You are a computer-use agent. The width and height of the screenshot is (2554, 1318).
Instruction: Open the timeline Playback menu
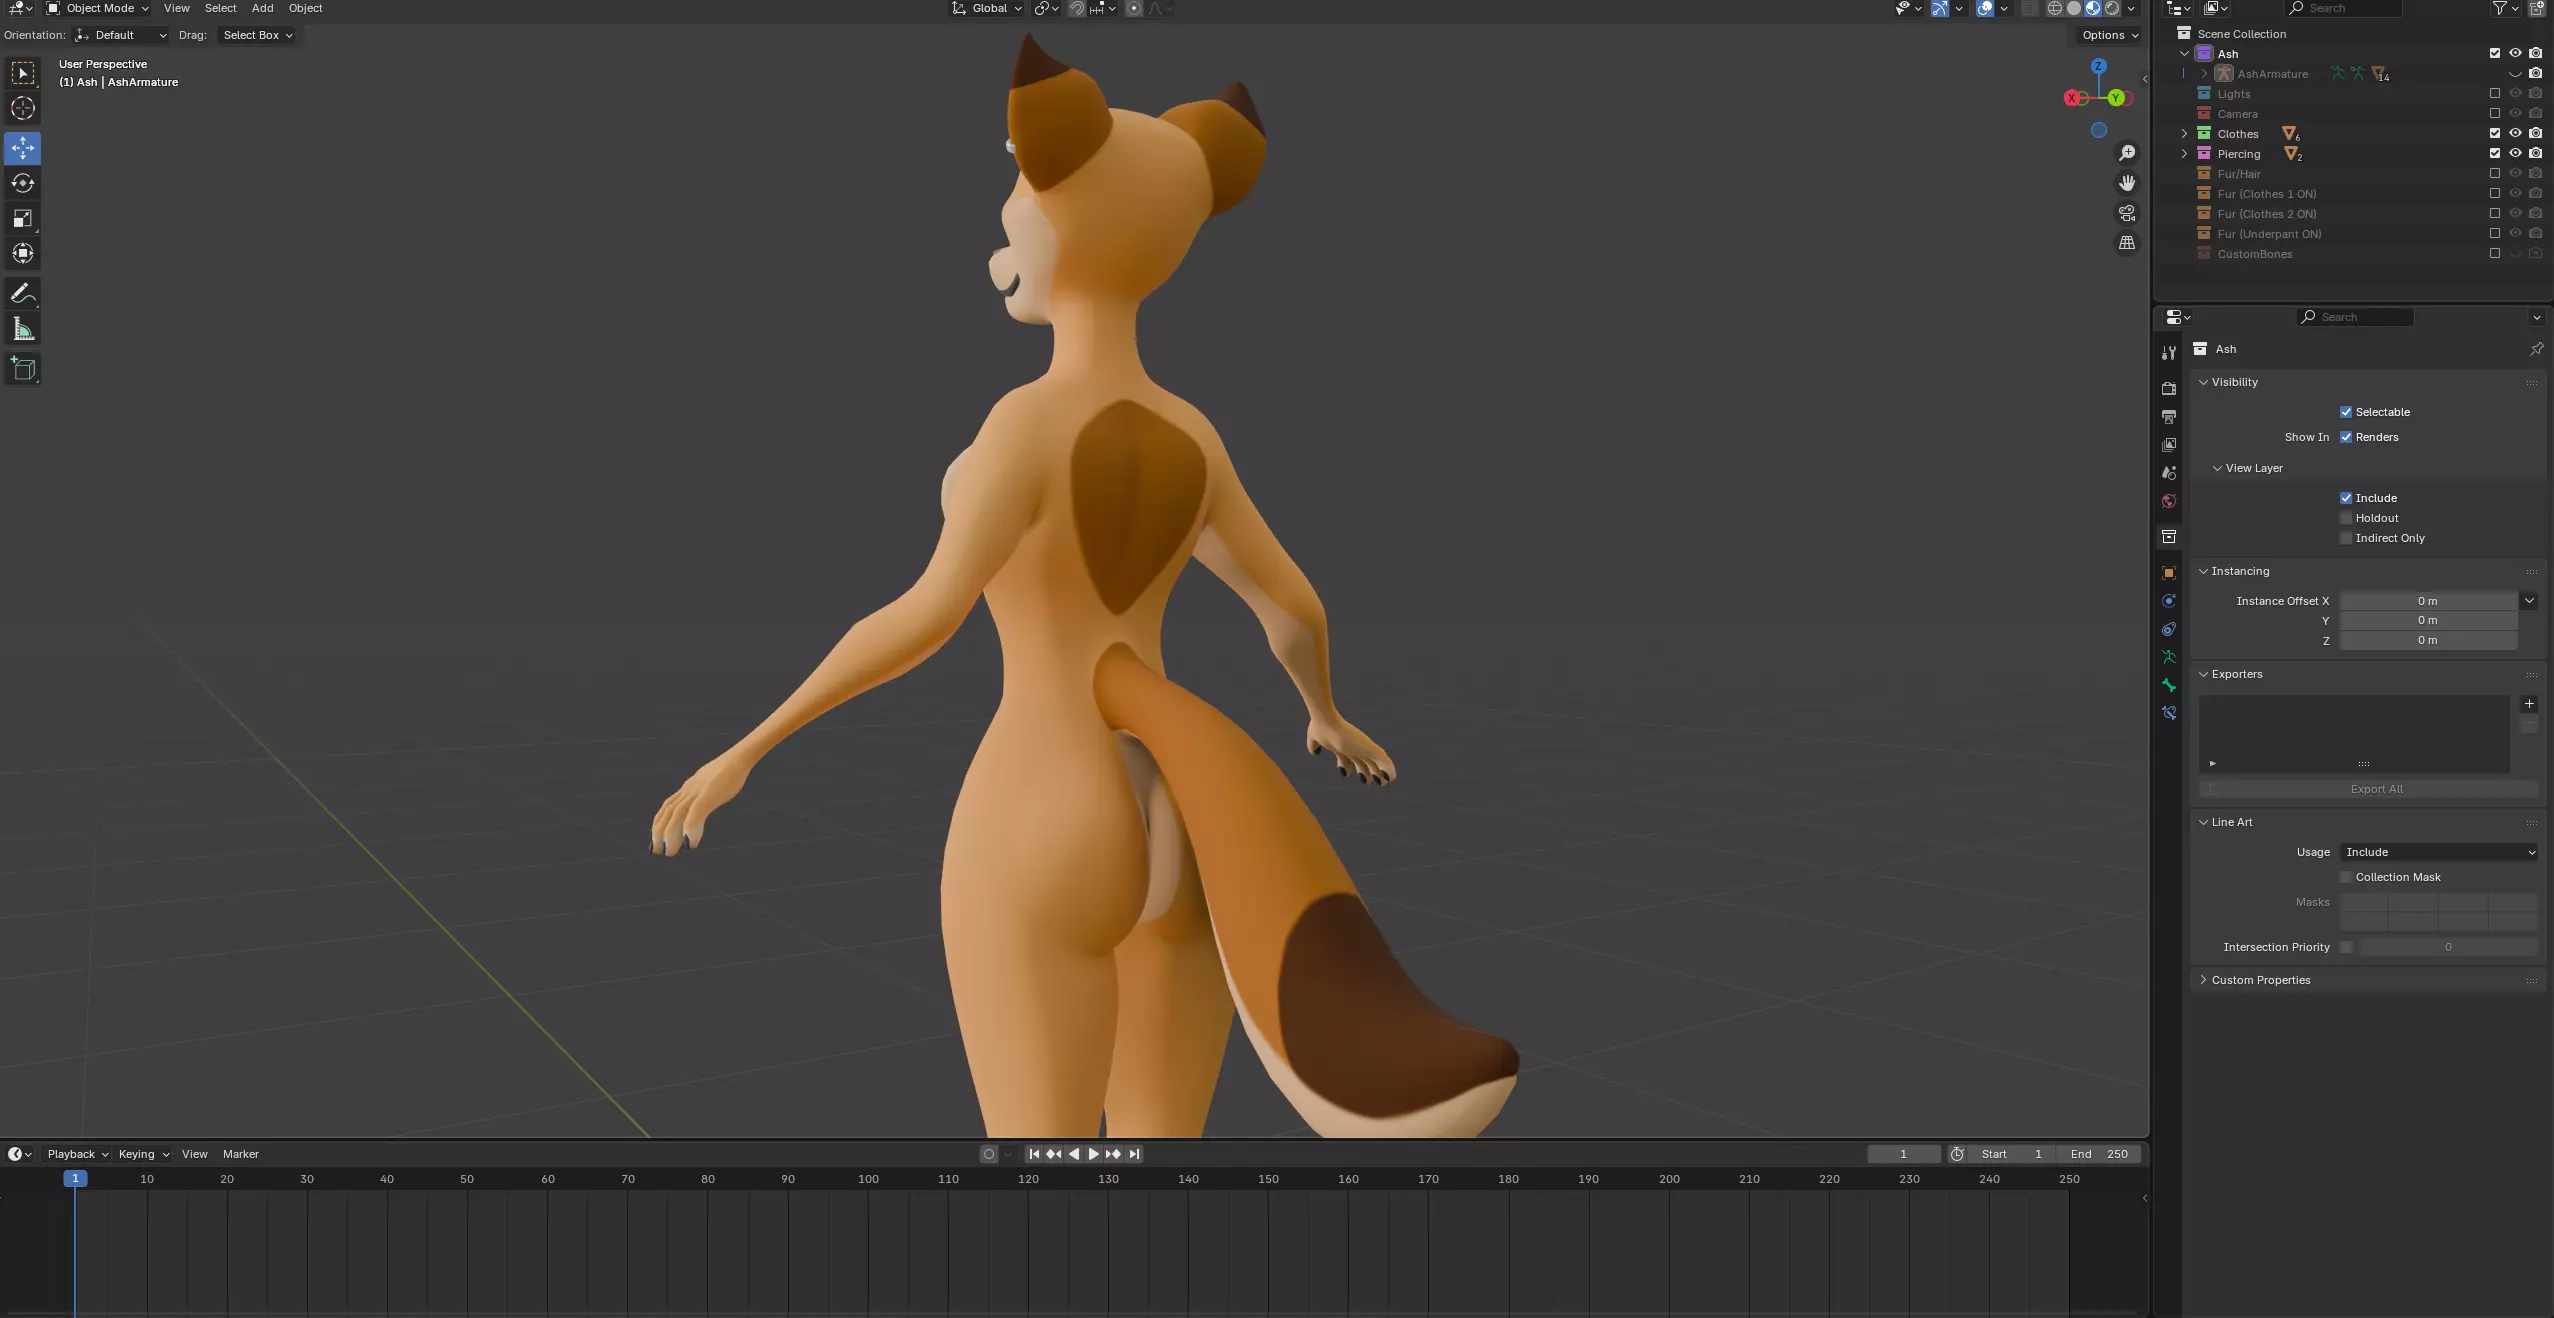click(77, 1154)
